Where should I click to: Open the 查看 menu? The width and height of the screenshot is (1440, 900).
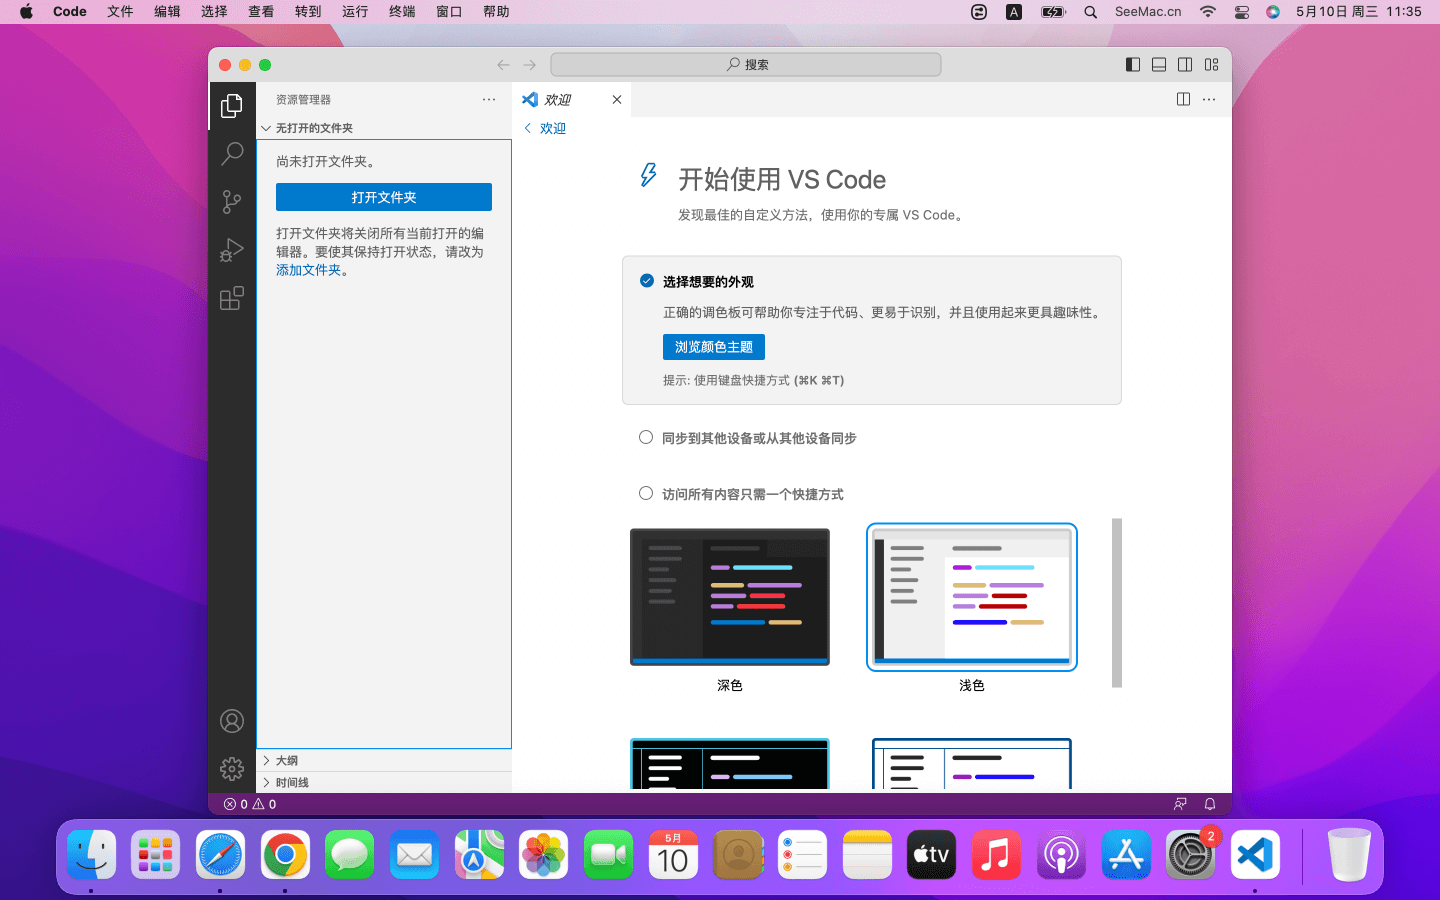(x=261, y=12)
